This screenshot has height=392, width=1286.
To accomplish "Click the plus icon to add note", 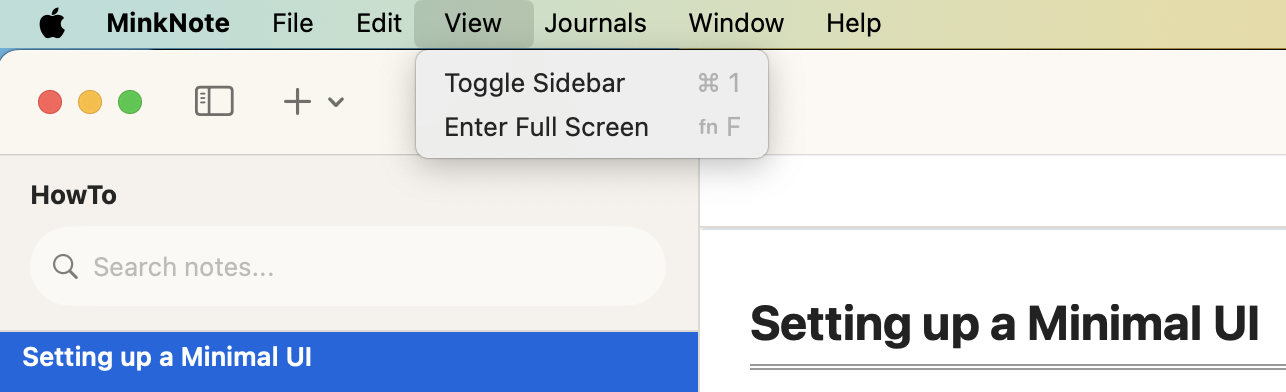I will pos(297,101).
